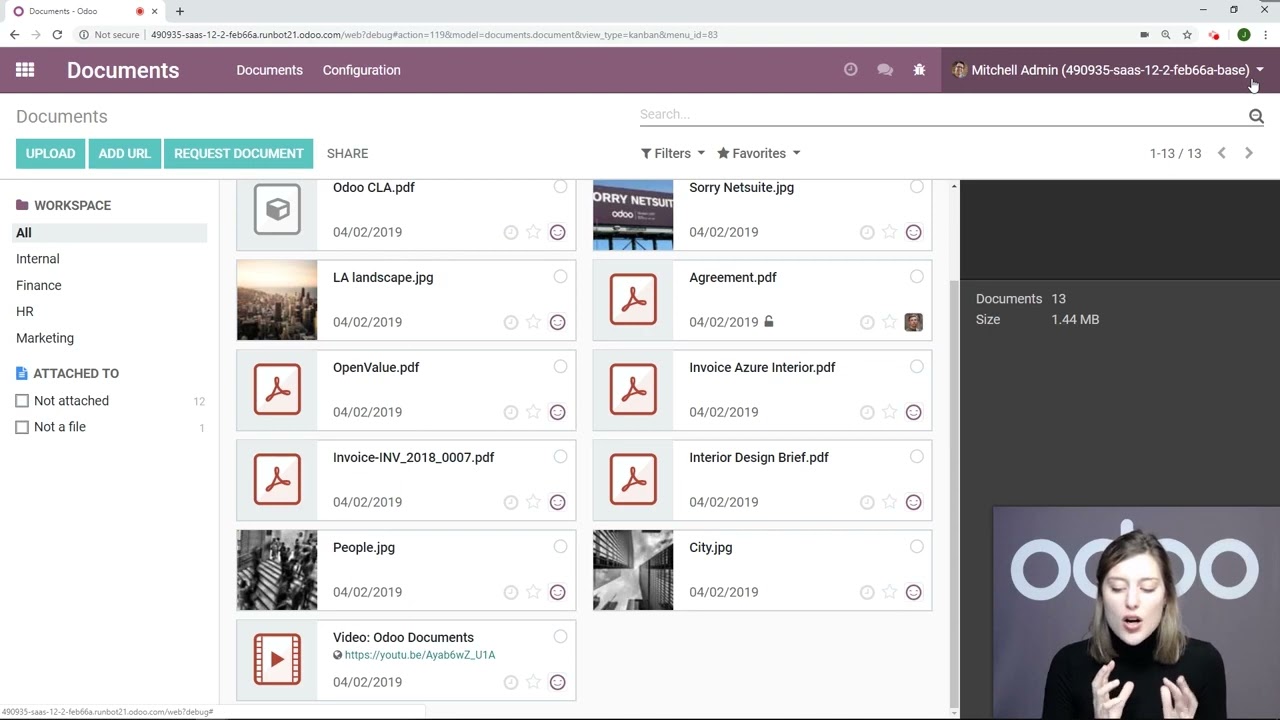Open the Mitchell Admin user menu
Screen dimensions: 1280x720
1108,70
